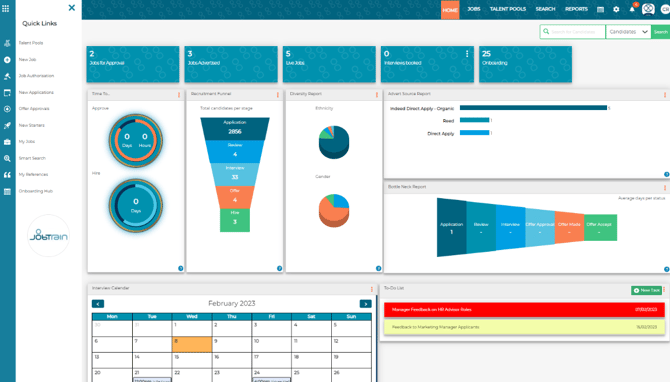Open the Interviews booked tile options menu

pyautogui.click(x=467, y=53)
